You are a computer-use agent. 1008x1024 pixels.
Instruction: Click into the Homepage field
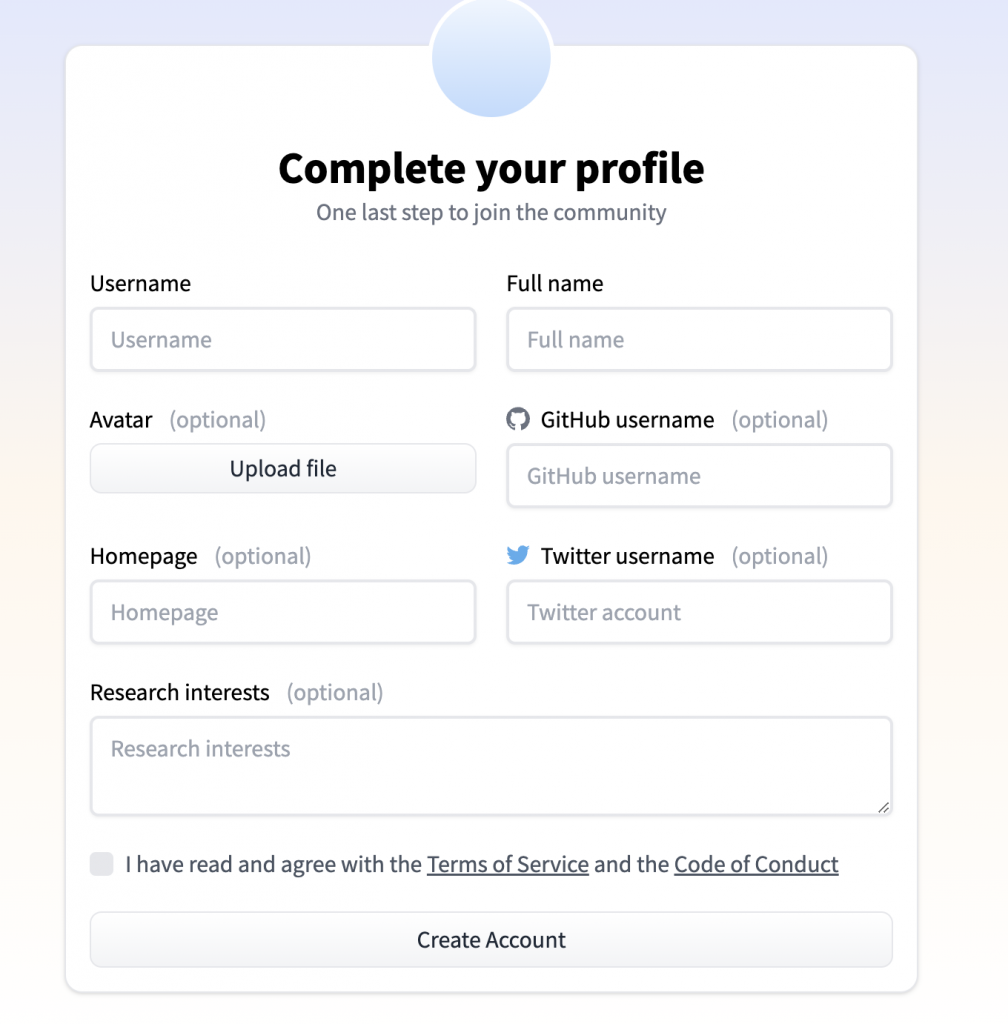pos(283,613)
